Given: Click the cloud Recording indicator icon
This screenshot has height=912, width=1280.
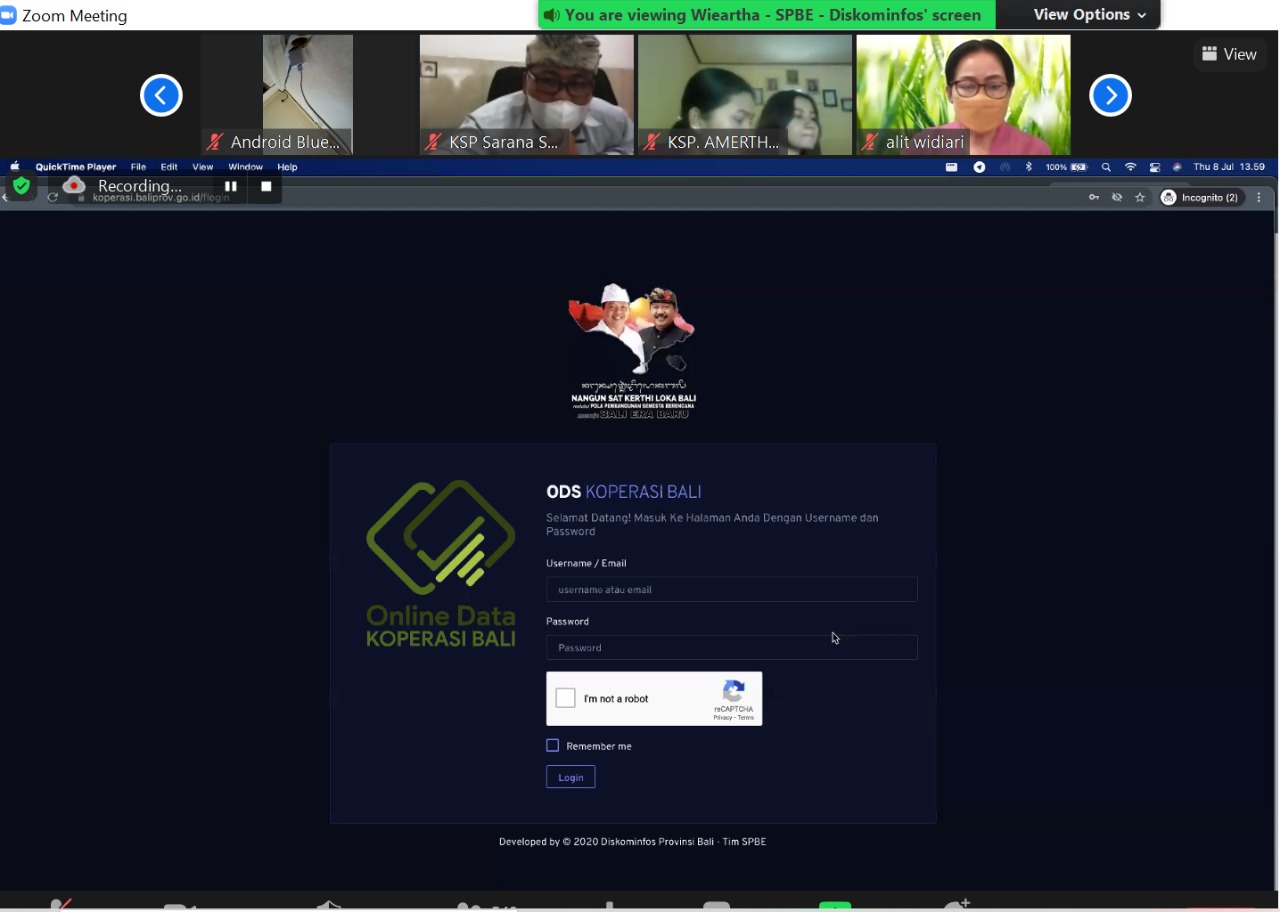Looking at the screenshot, I should [x=73, y=185].
